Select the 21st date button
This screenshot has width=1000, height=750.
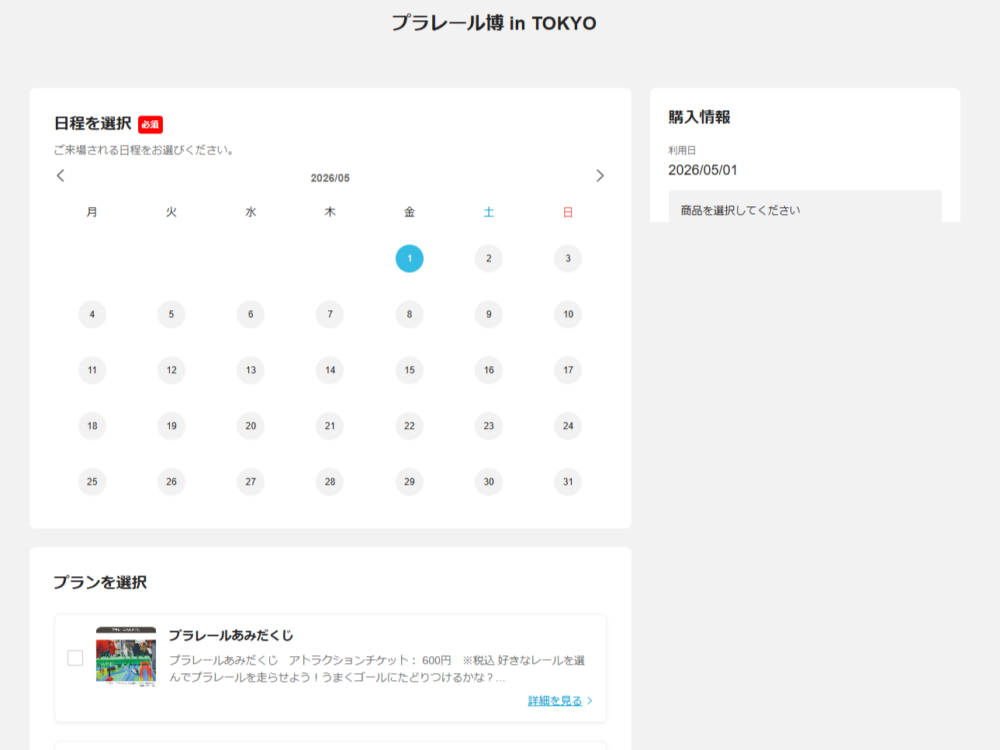(x=330, y=425)
